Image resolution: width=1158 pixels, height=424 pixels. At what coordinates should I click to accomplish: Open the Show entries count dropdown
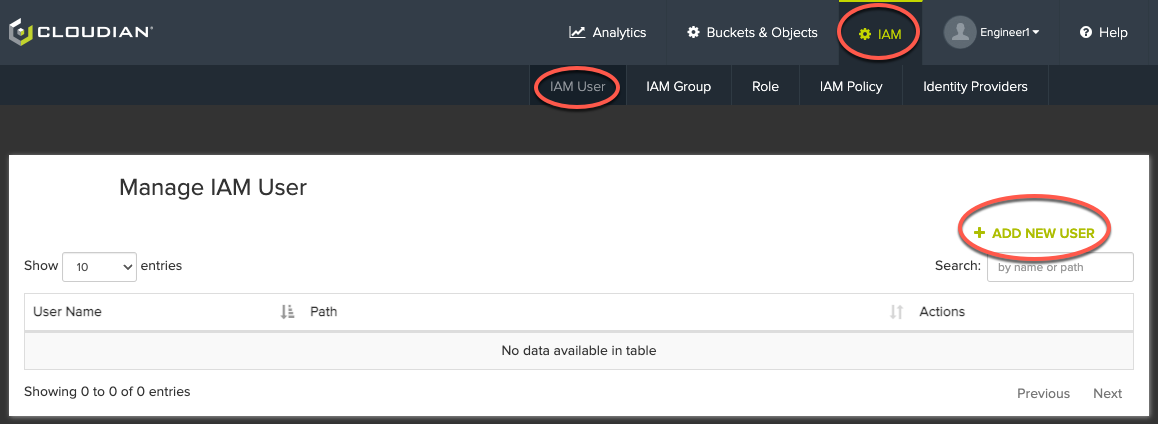(99, 267)
